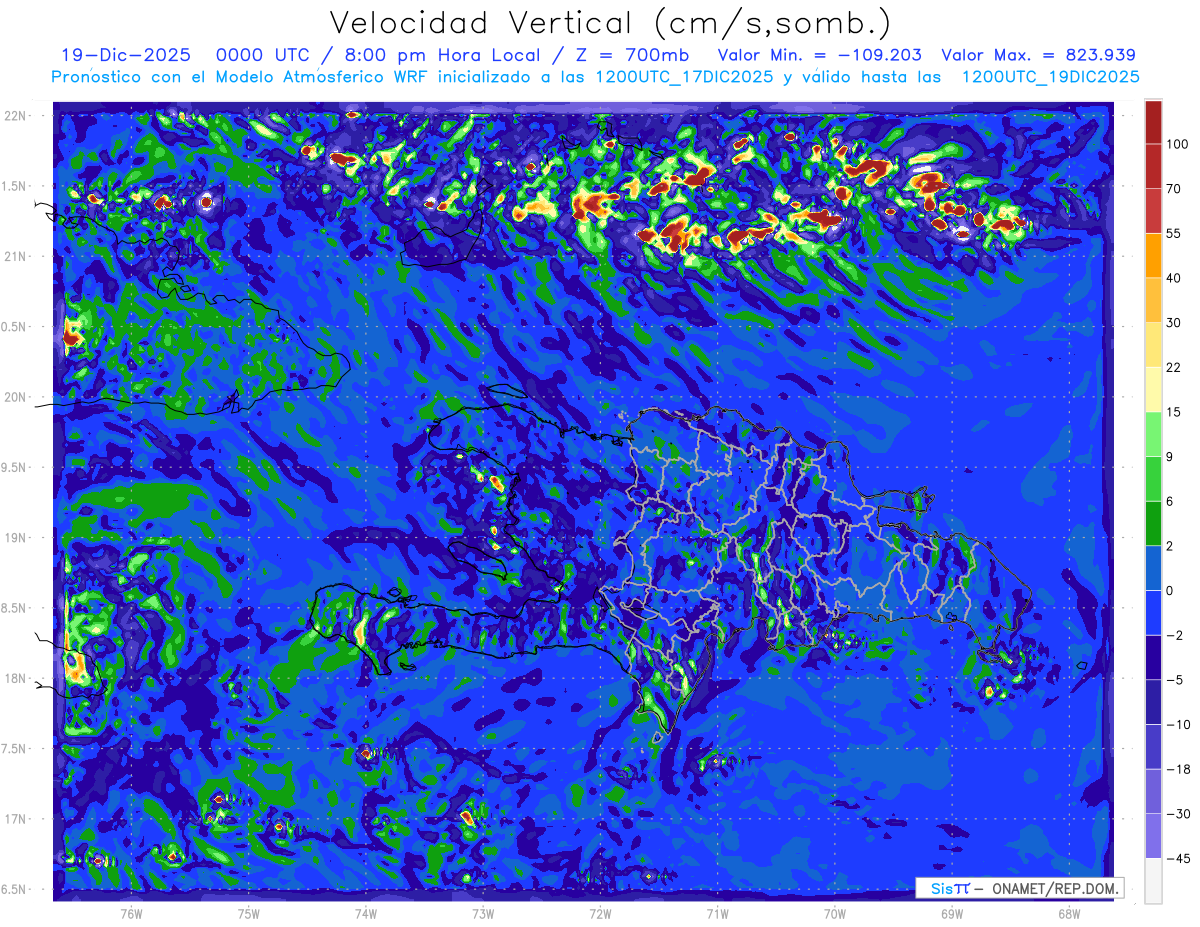The height and width of the screenshot is (927, 1200).
Task: Click the colorbar label "70"
Action: tap(1174, 188)
